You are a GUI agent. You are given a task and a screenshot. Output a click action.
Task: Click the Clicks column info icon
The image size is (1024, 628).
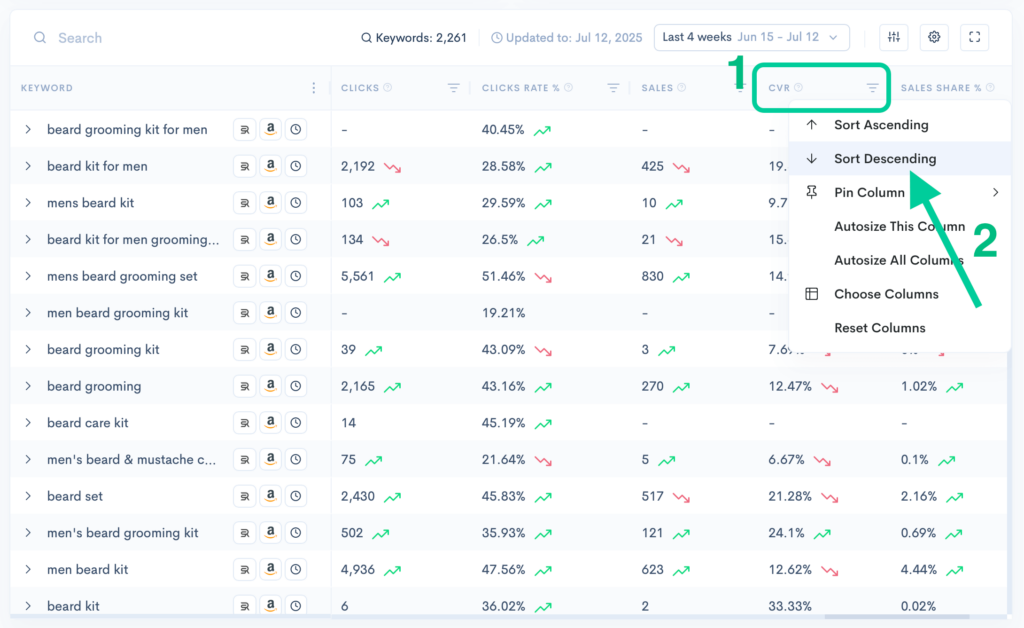click(388, 87)
